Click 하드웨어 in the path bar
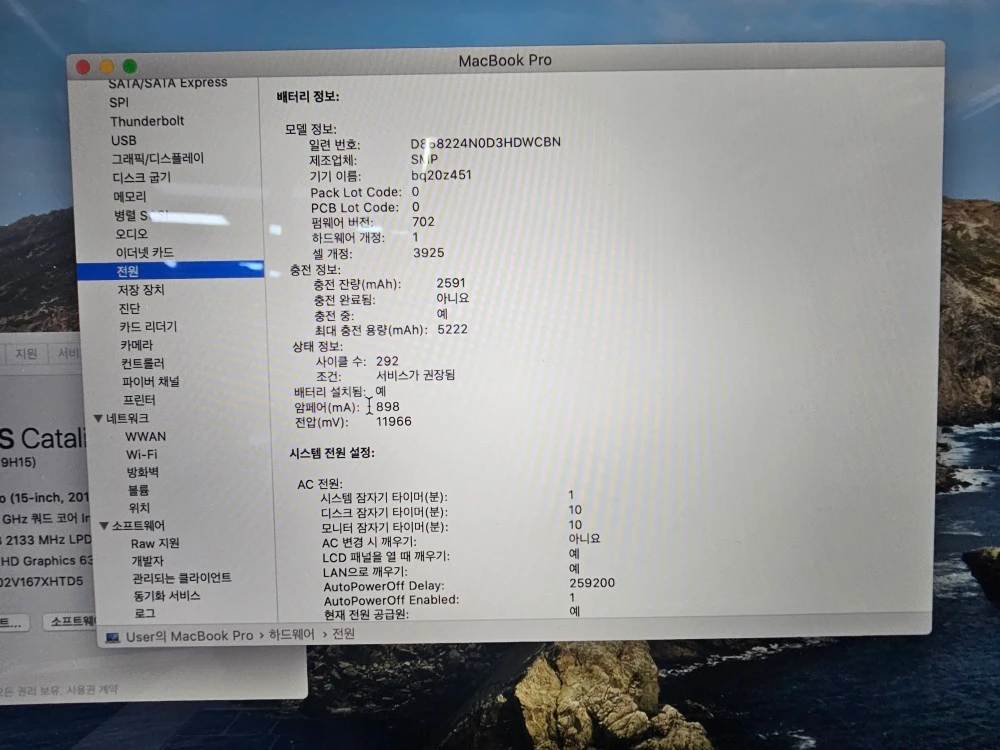Screen dimensions: 1000x750 click(x=291, y=635)
